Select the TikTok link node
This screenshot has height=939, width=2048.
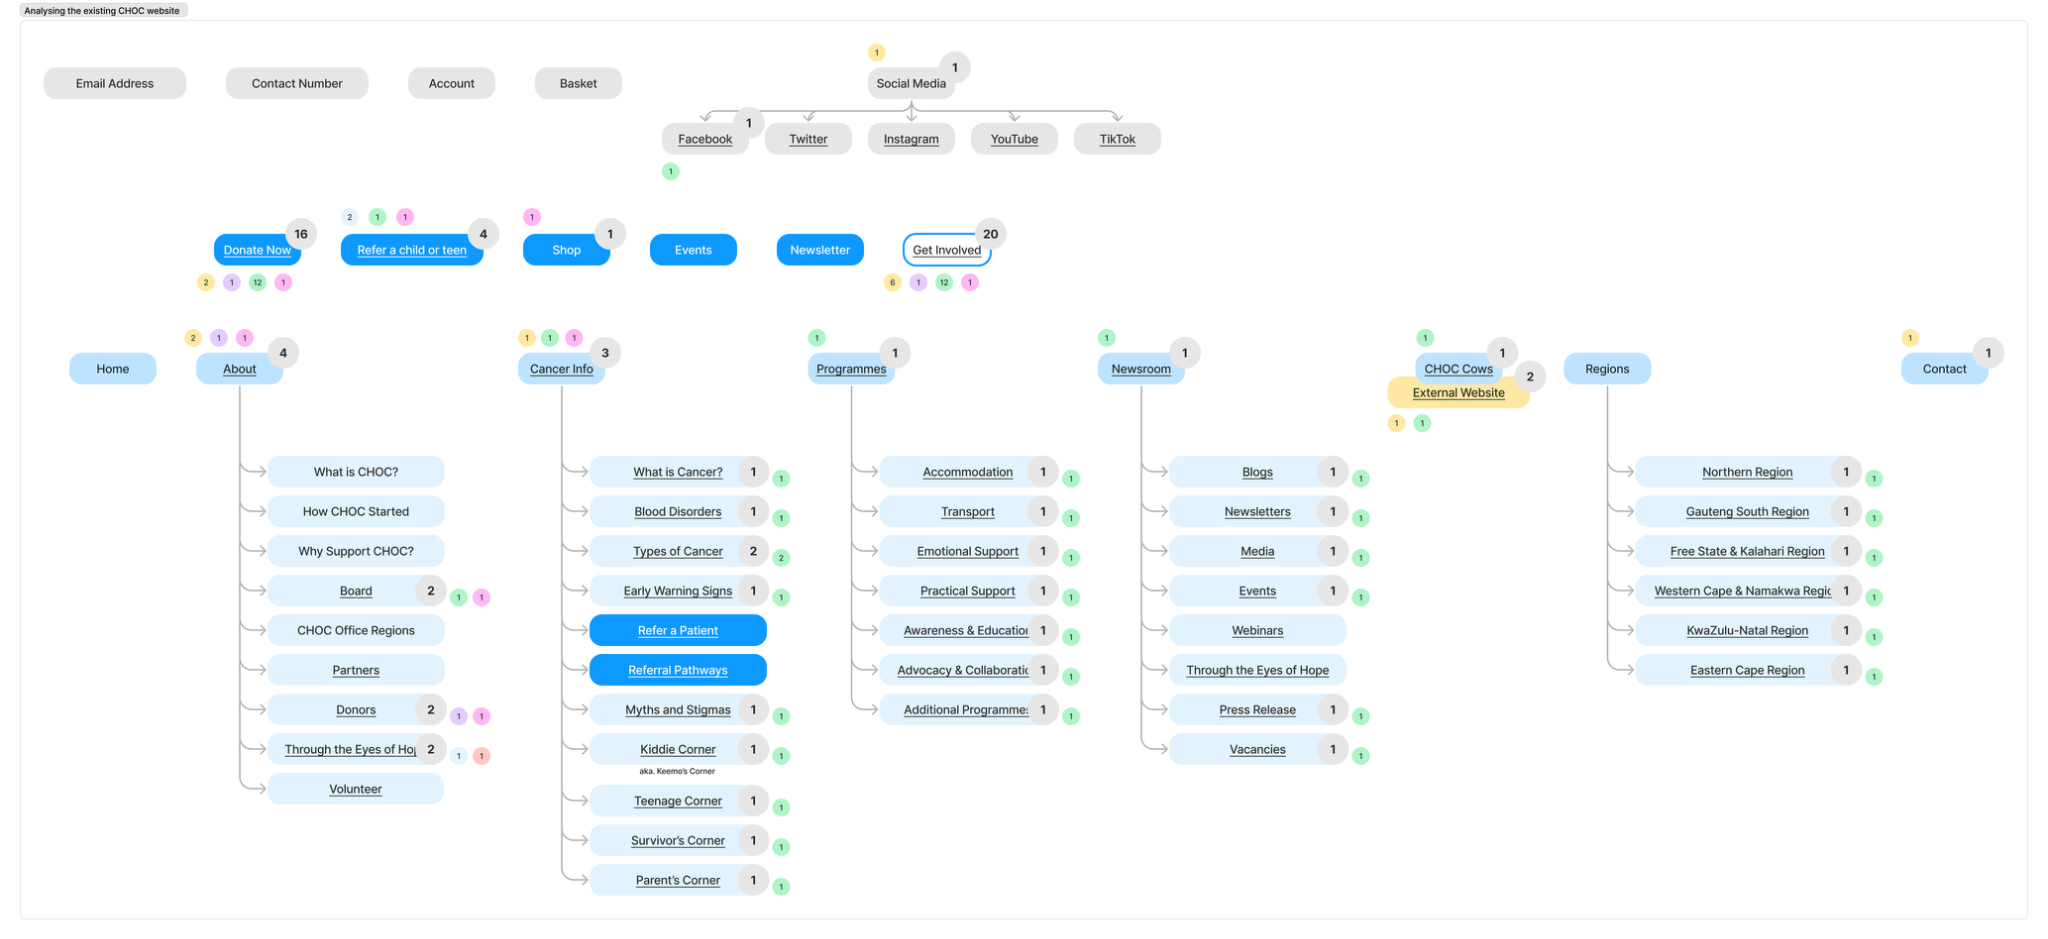(1117, 139)
